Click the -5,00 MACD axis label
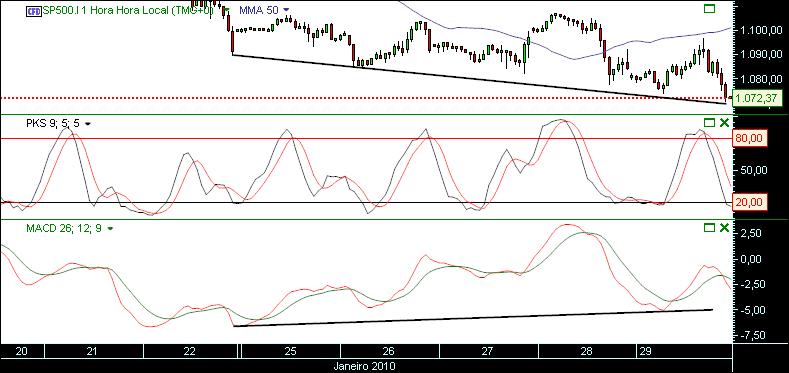The height and width of the screenshot is (373, 789). click(x=754, y=310)
